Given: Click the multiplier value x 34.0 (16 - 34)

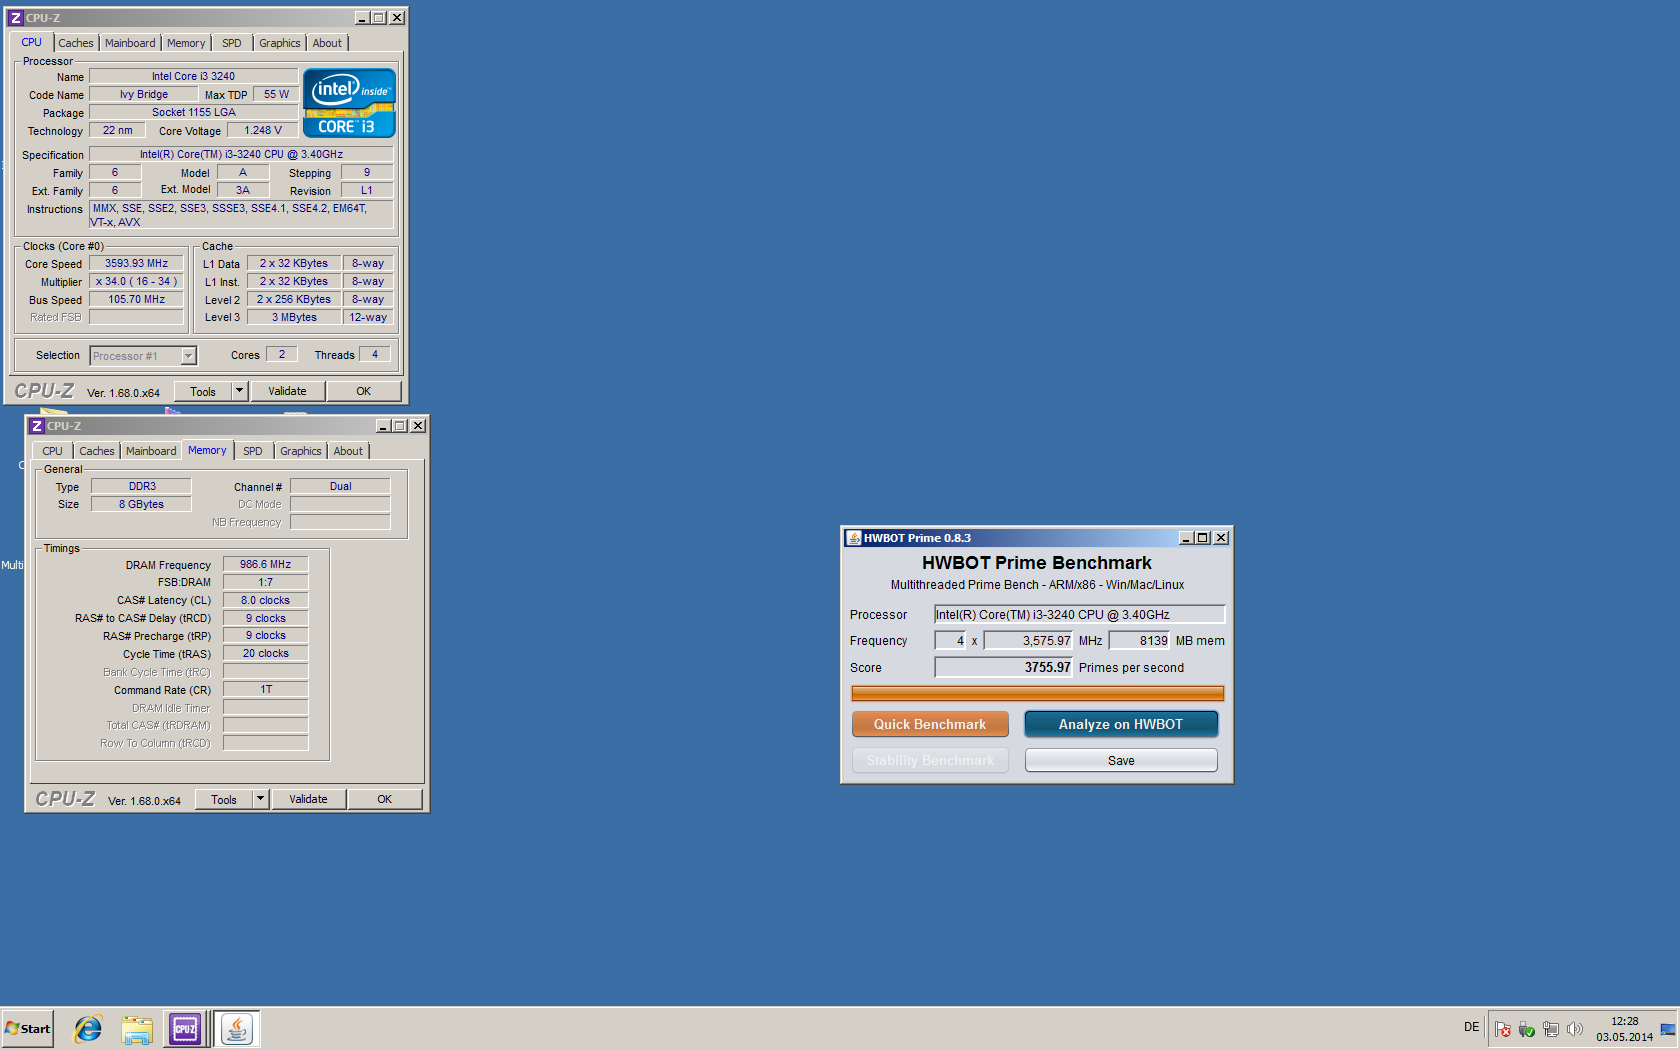Looking at the screenshot, I should 137,282.
